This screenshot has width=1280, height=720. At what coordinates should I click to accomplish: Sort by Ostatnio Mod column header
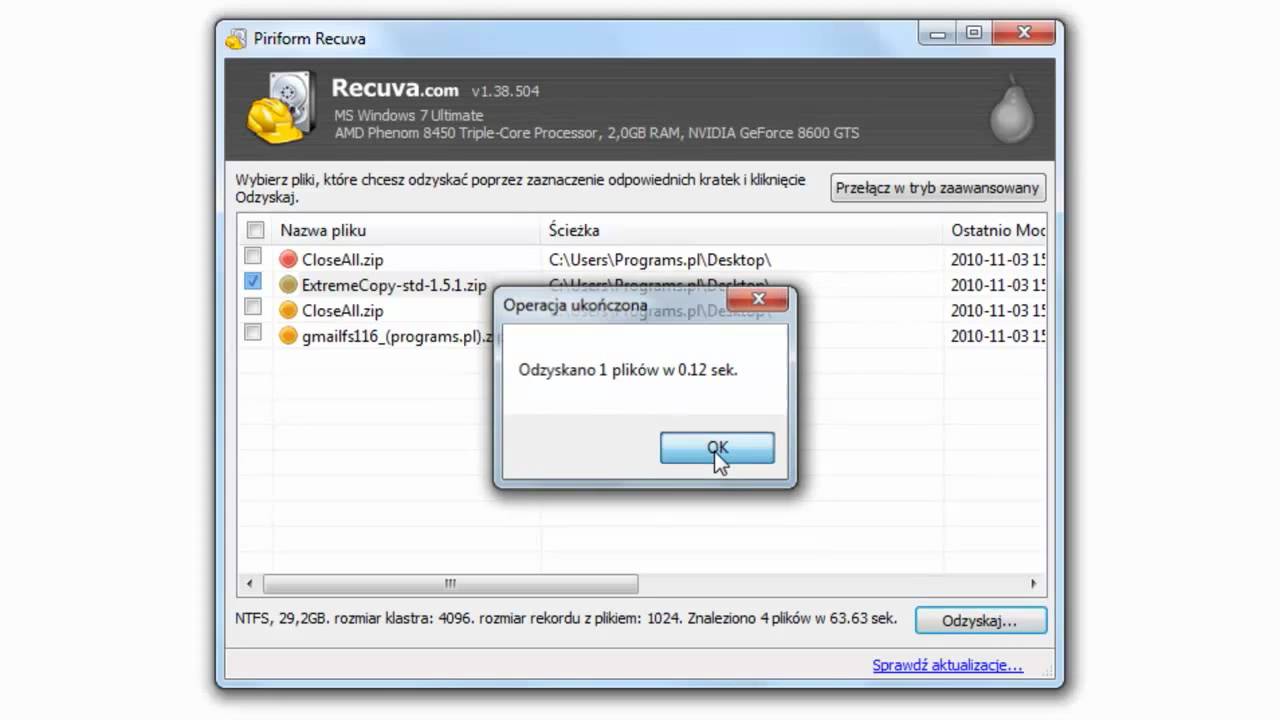996,230
